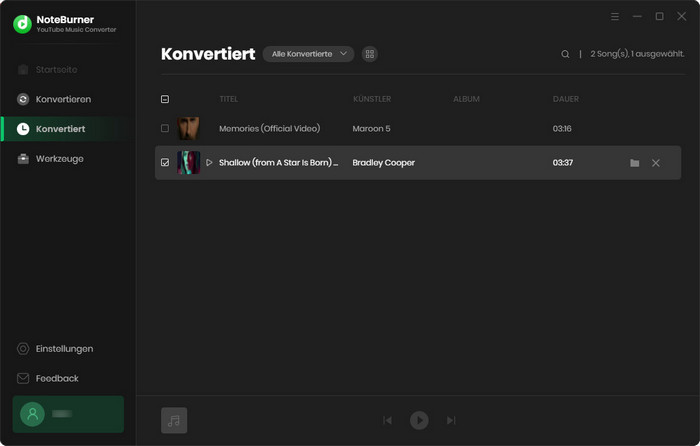Check the Memories (Official Video) checkbox
This screenshot has width=700, height=446.
[165, 129]
